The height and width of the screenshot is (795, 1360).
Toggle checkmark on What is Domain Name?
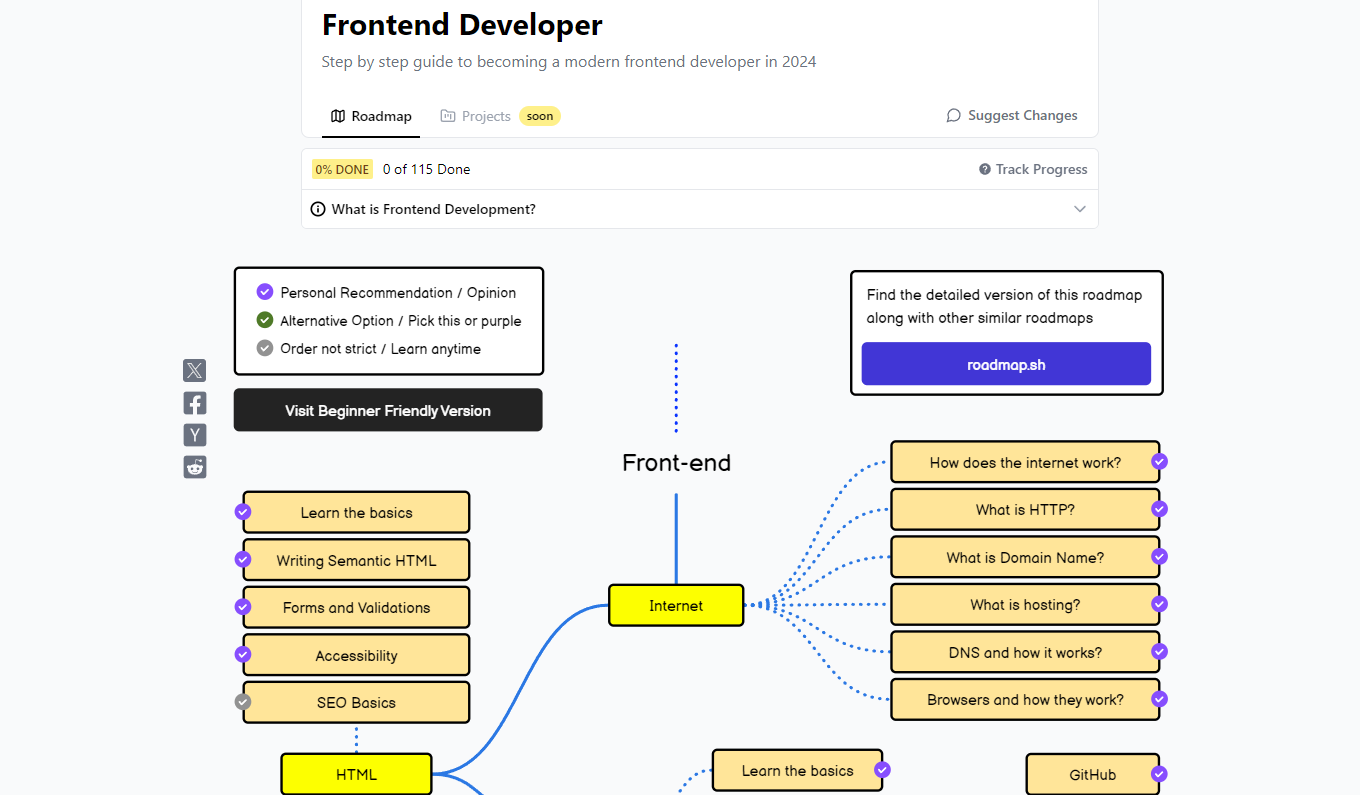click(1160, 556)
